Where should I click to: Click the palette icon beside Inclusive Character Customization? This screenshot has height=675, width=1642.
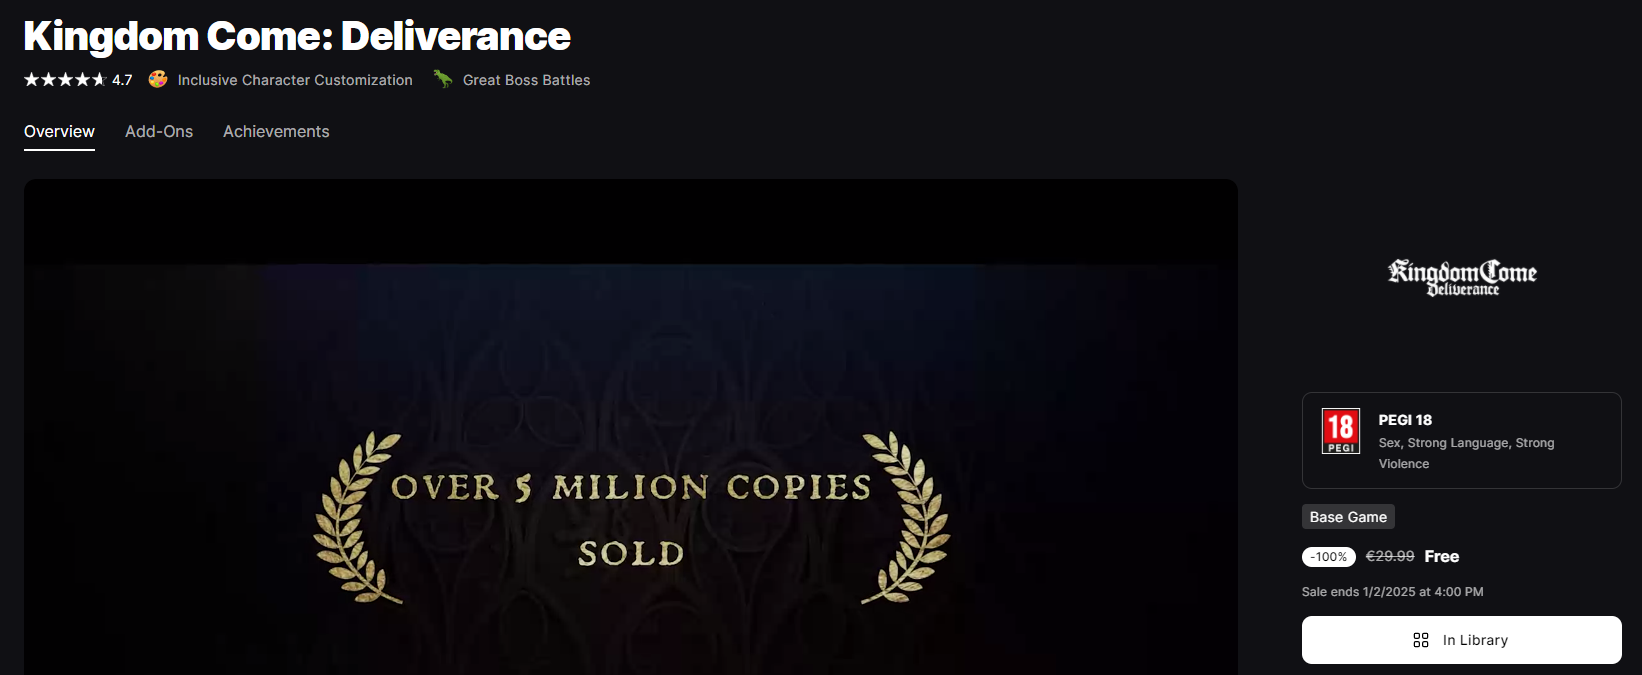tap(158, 79)
